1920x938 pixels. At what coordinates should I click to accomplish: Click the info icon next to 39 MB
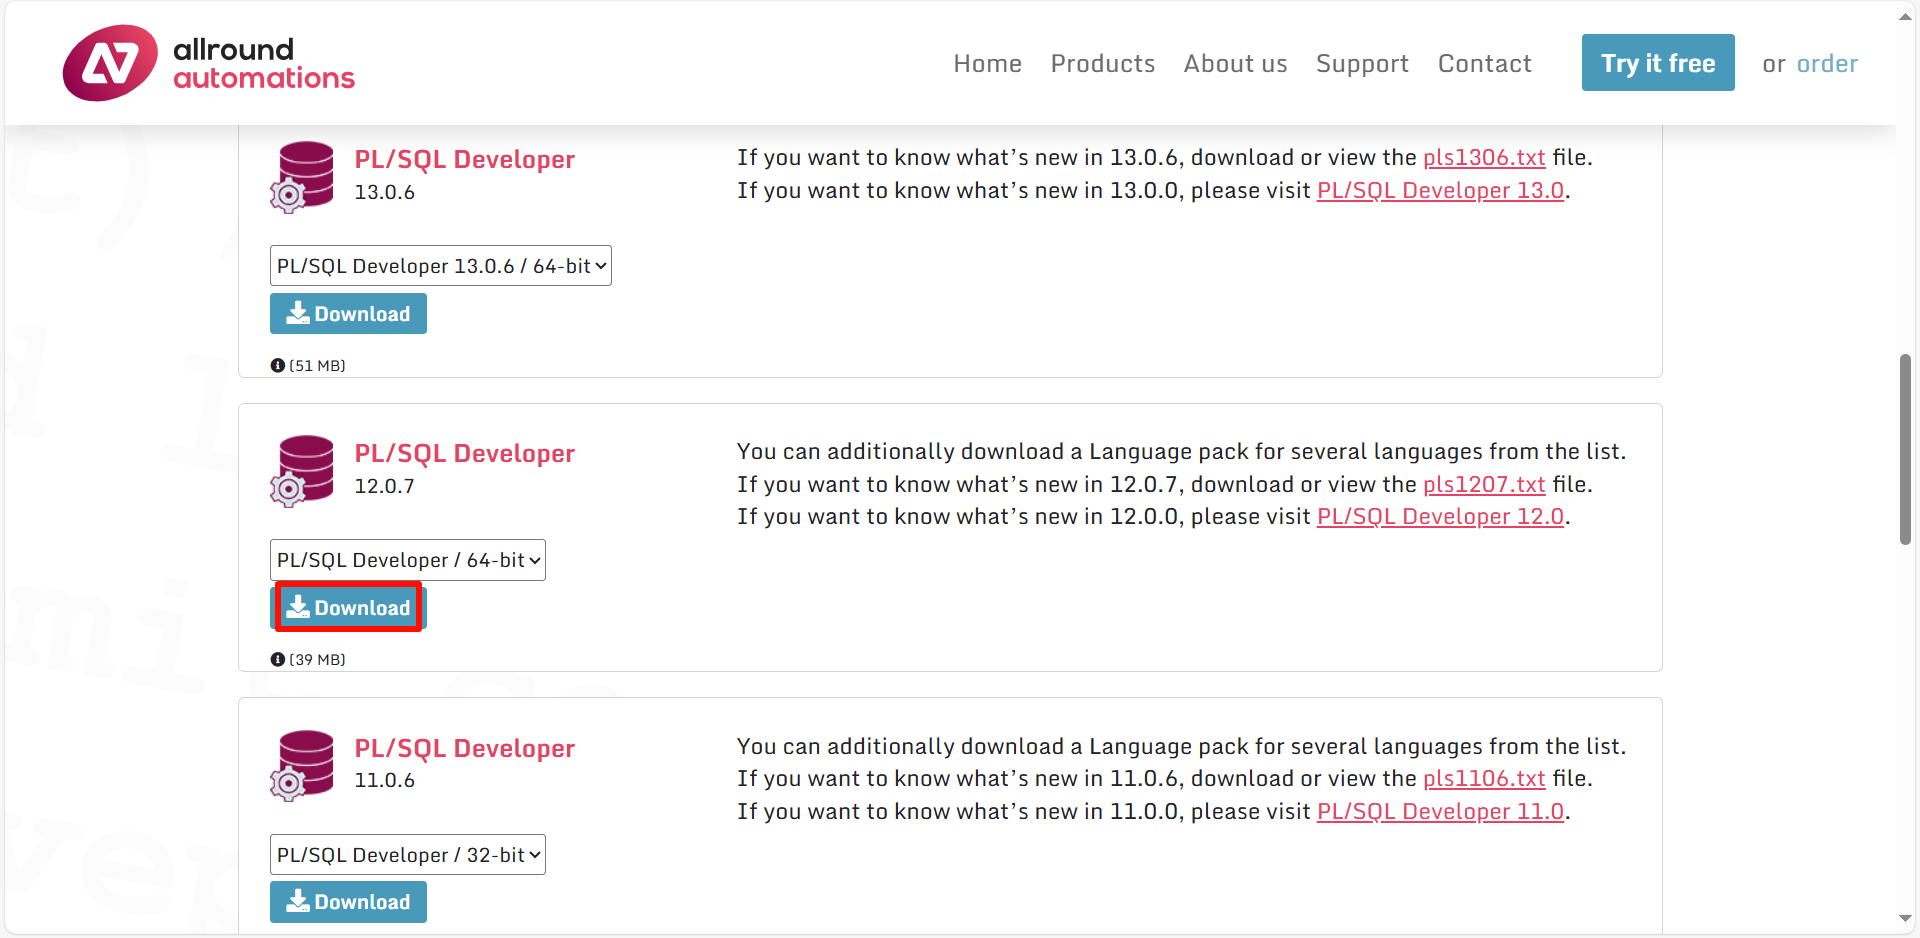coord(278,660)
